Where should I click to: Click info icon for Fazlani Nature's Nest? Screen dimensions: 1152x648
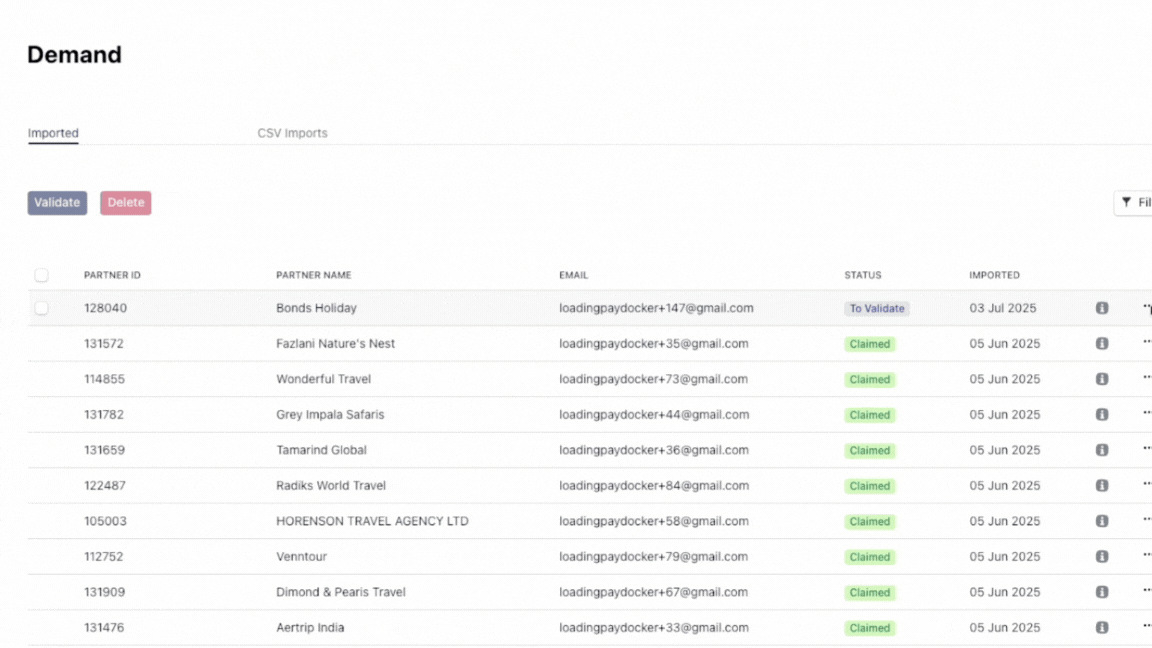pos(1102,344)
